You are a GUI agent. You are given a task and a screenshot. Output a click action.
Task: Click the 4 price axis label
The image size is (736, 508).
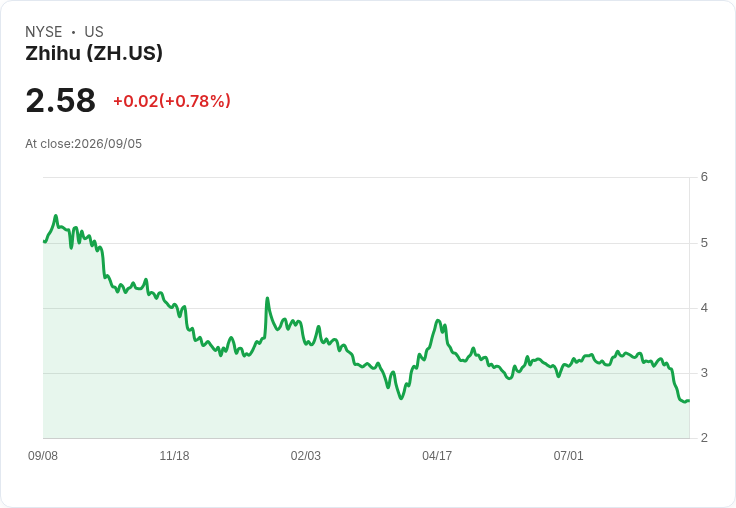point(704,308)
